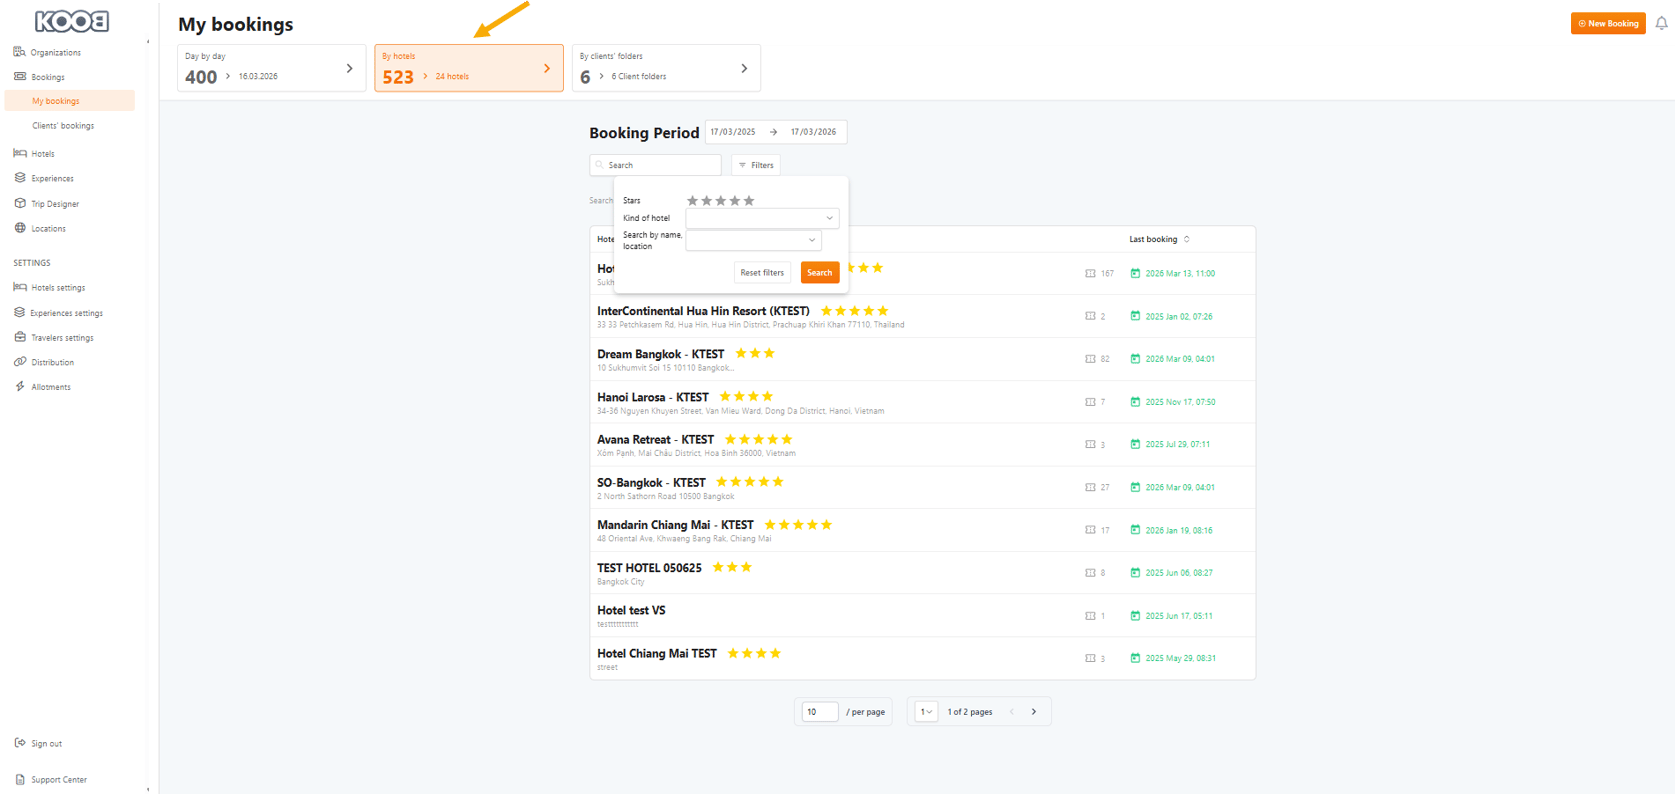Click the Travelers settings icon
This screenshot has width=1675, height=794.
coord(20,337)
